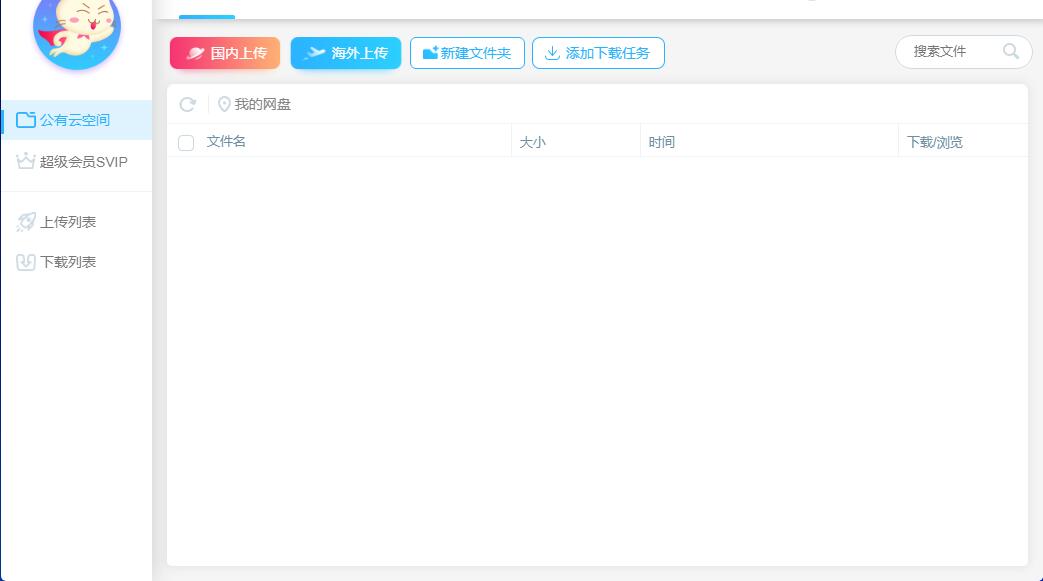Click the 下载/浏览 column header

pyautogui.click(x=935, y=142)
